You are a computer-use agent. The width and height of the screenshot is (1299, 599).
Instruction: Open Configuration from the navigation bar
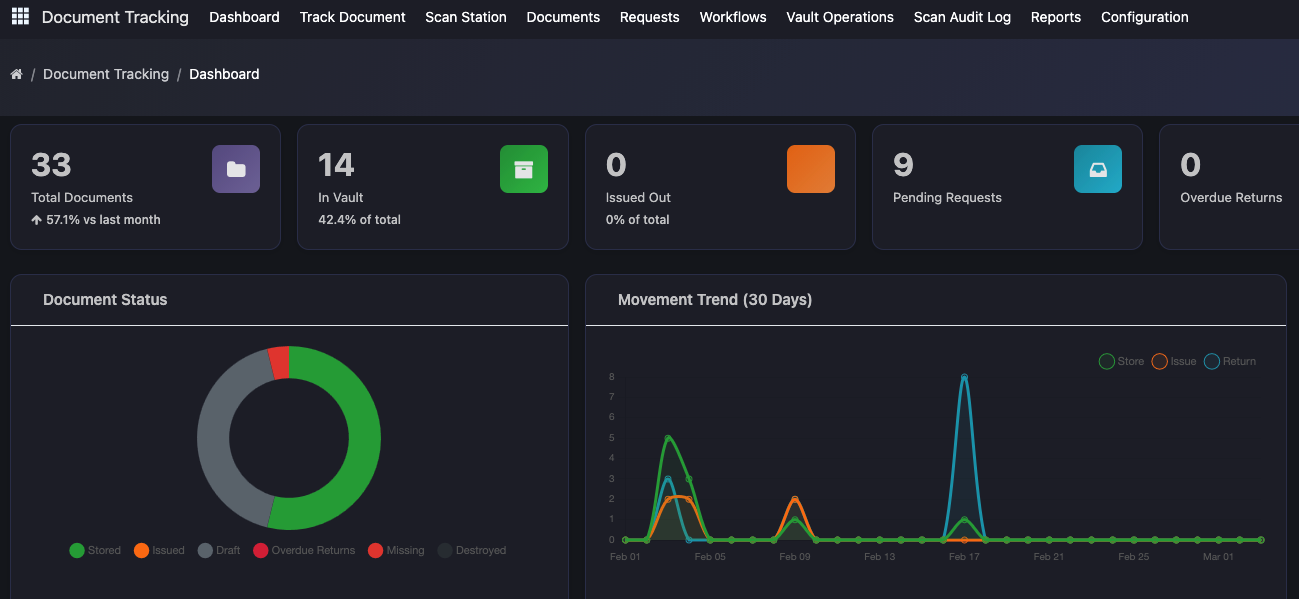(1144, 17)
